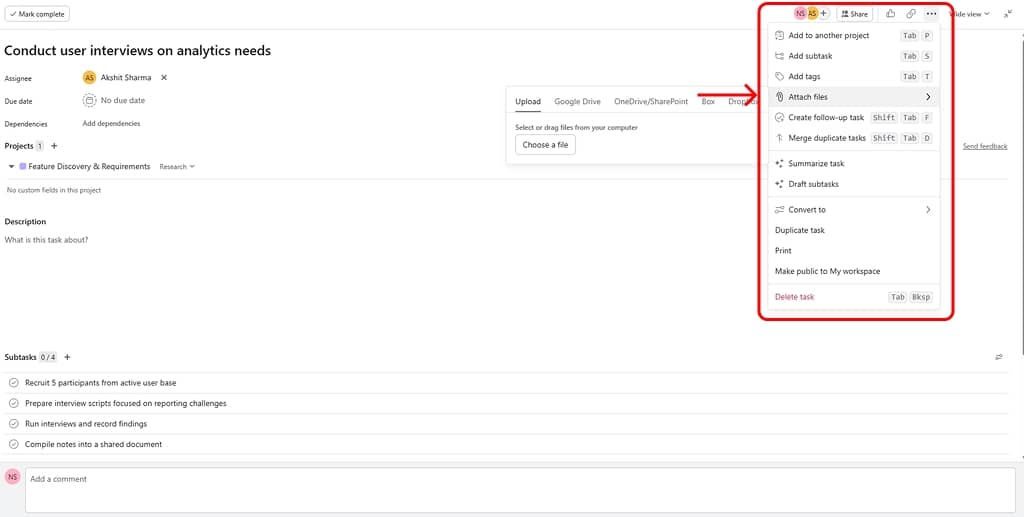Open the Wide view dropdown
The height and width of the screenshot is (517, 1024).
coord(969,14)
